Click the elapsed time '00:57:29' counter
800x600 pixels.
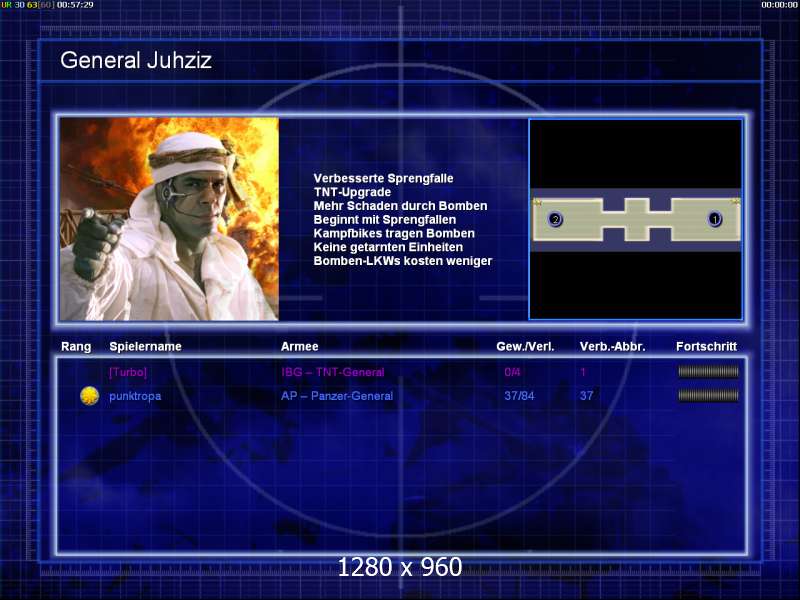pyautogui.click(x=75, y=5)
